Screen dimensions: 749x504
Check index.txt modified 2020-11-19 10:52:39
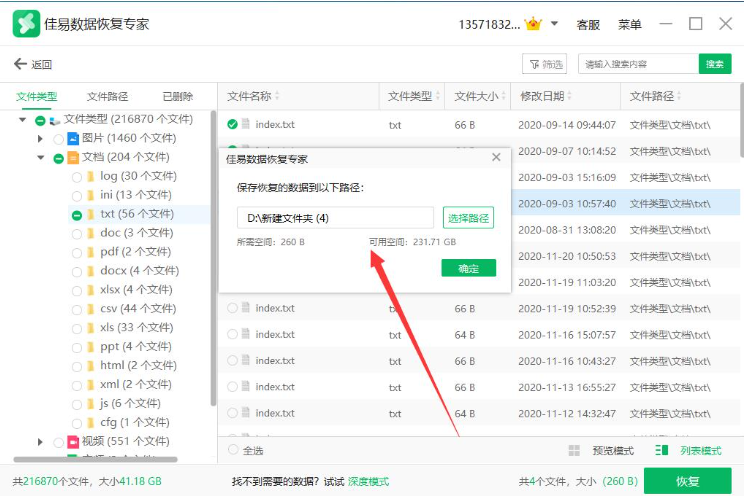pyautogui.click(x=232, y=308)
